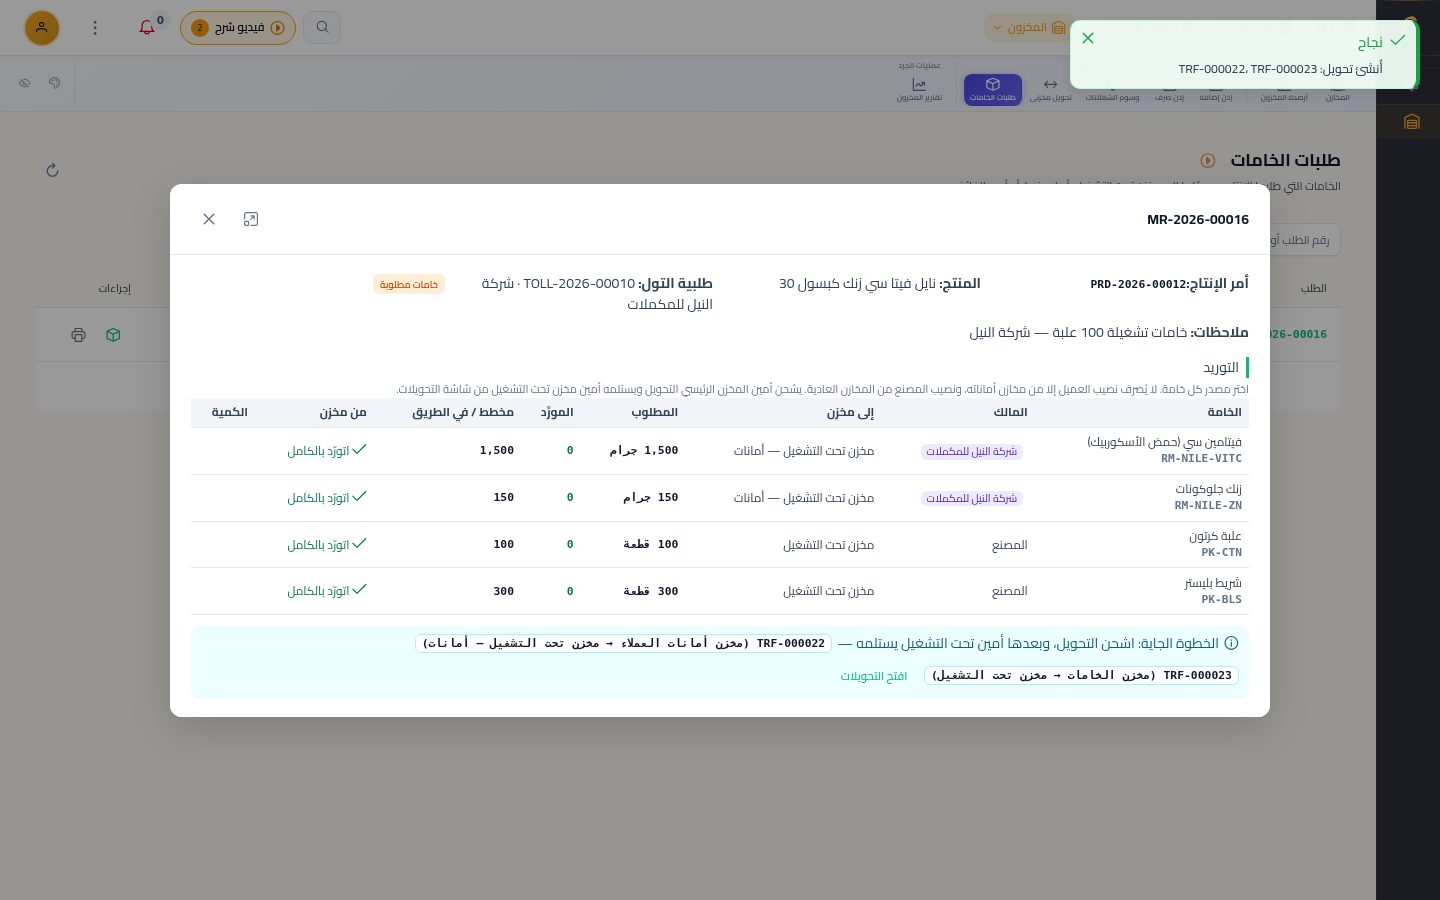This screenshot has height=900, width=1440.
Task: Open the فيديو شرح tutorial videos
Action: [238, 27]
